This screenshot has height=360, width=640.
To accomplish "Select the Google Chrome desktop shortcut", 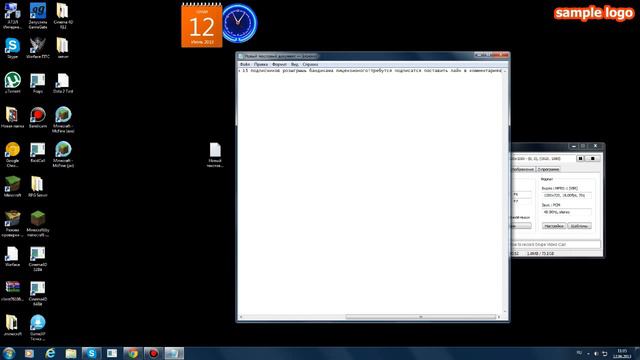I will click(x=12, y=155).
